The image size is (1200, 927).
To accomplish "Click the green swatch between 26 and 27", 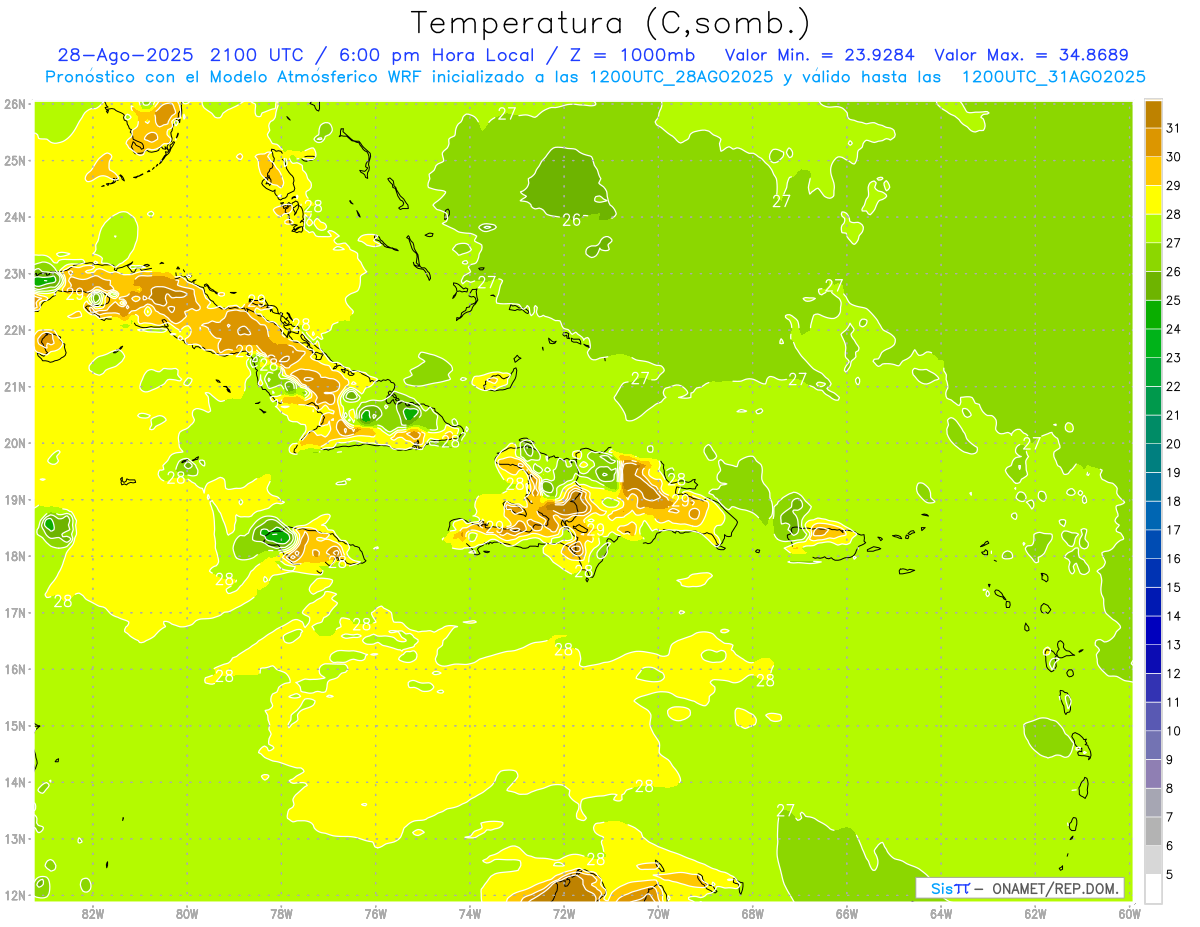I will 1153,257.
